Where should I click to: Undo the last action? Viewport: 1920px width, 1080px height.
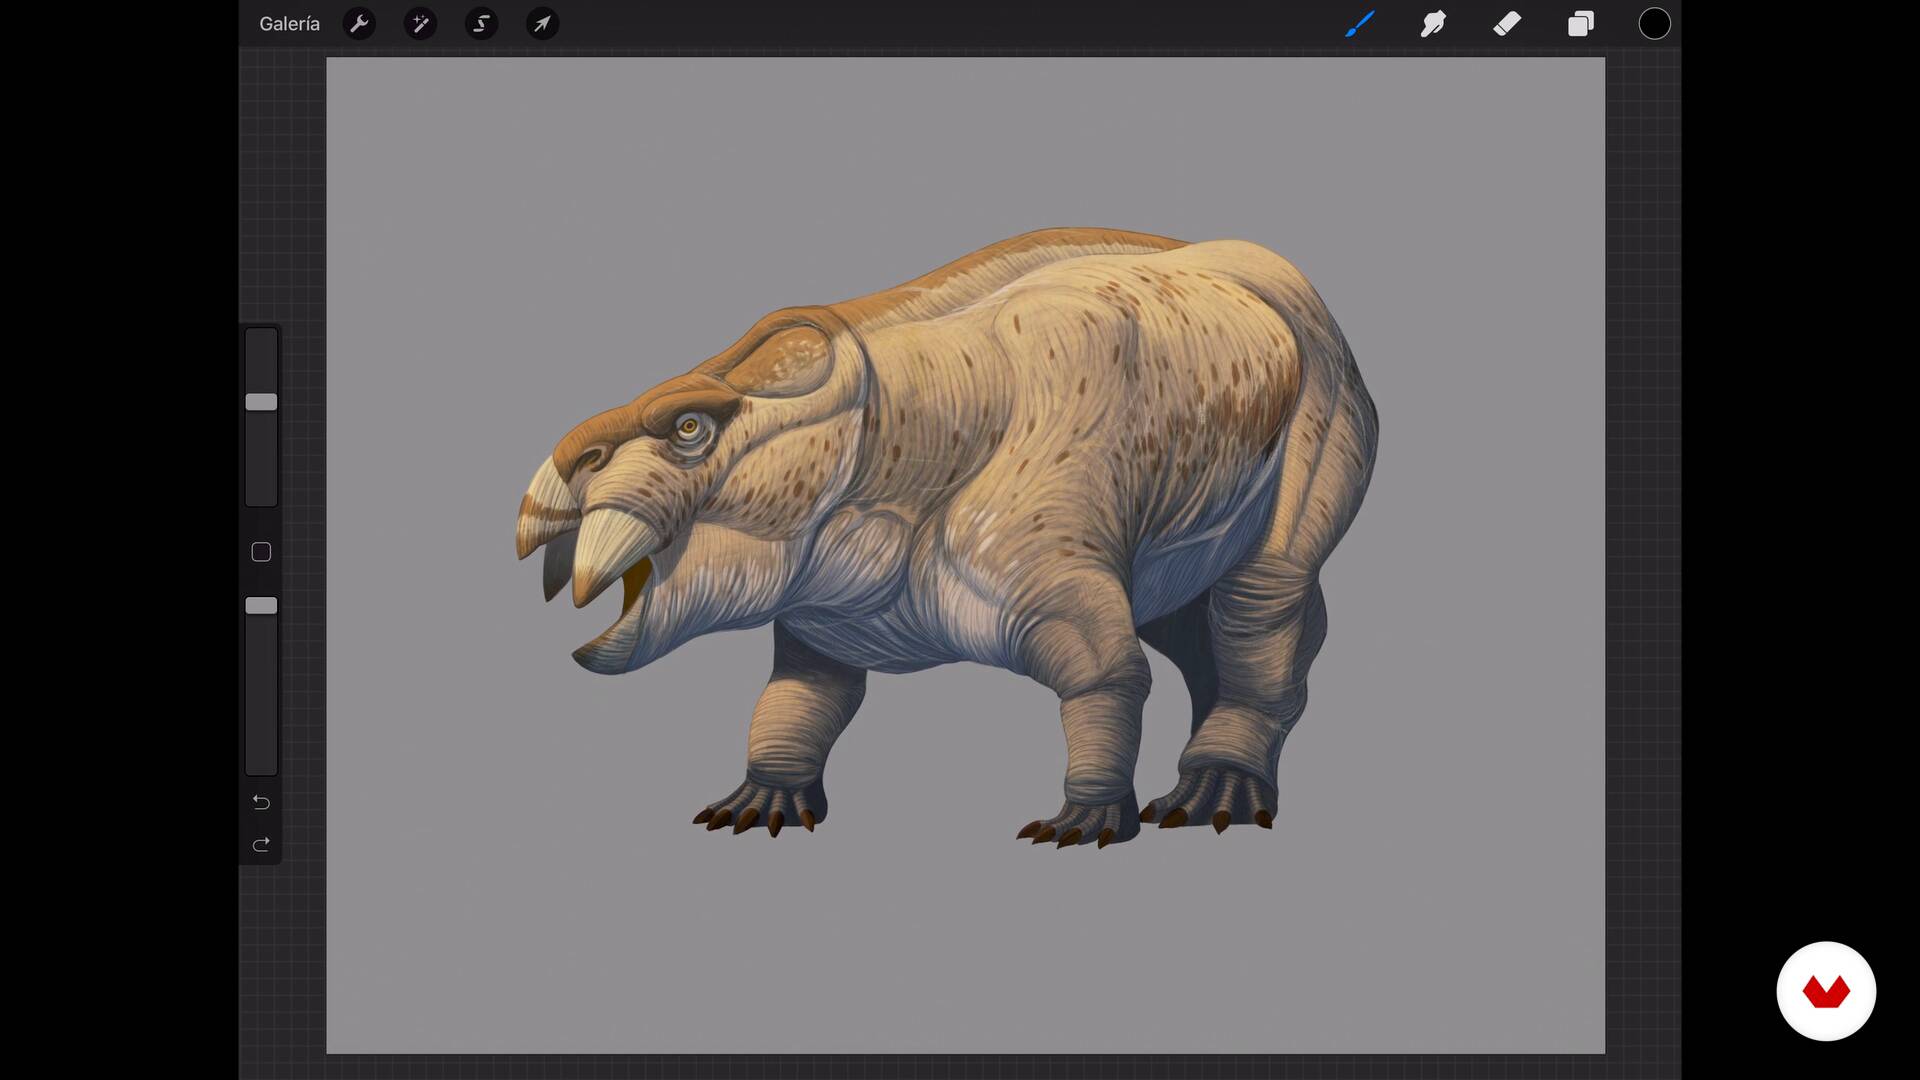(x=261, y=802)
